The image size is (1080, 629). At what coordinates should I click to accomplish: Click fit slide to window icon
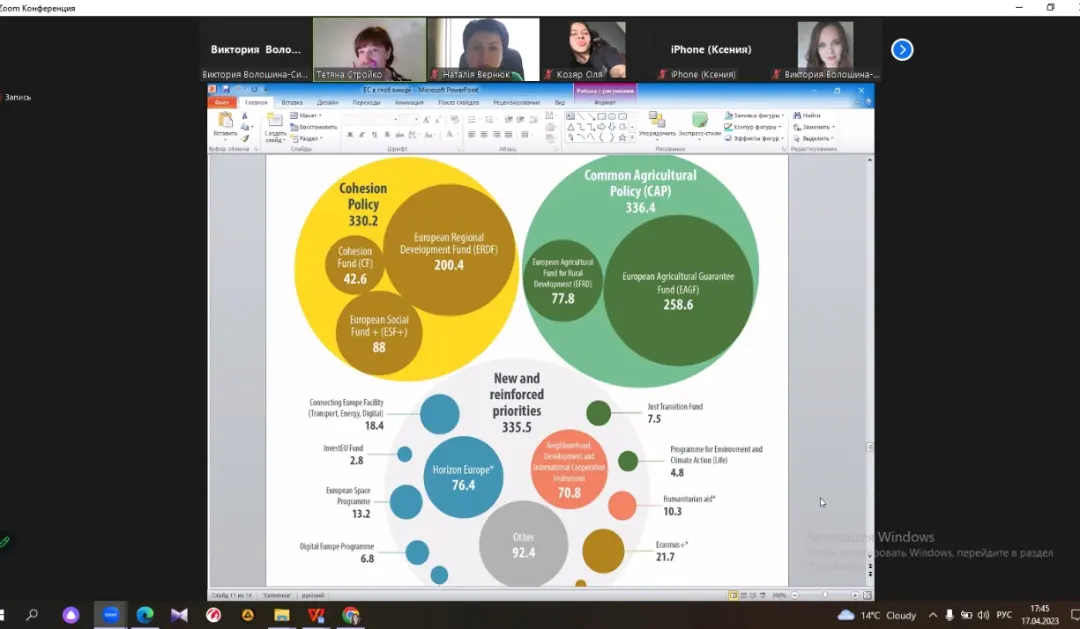tap(865, 595)
